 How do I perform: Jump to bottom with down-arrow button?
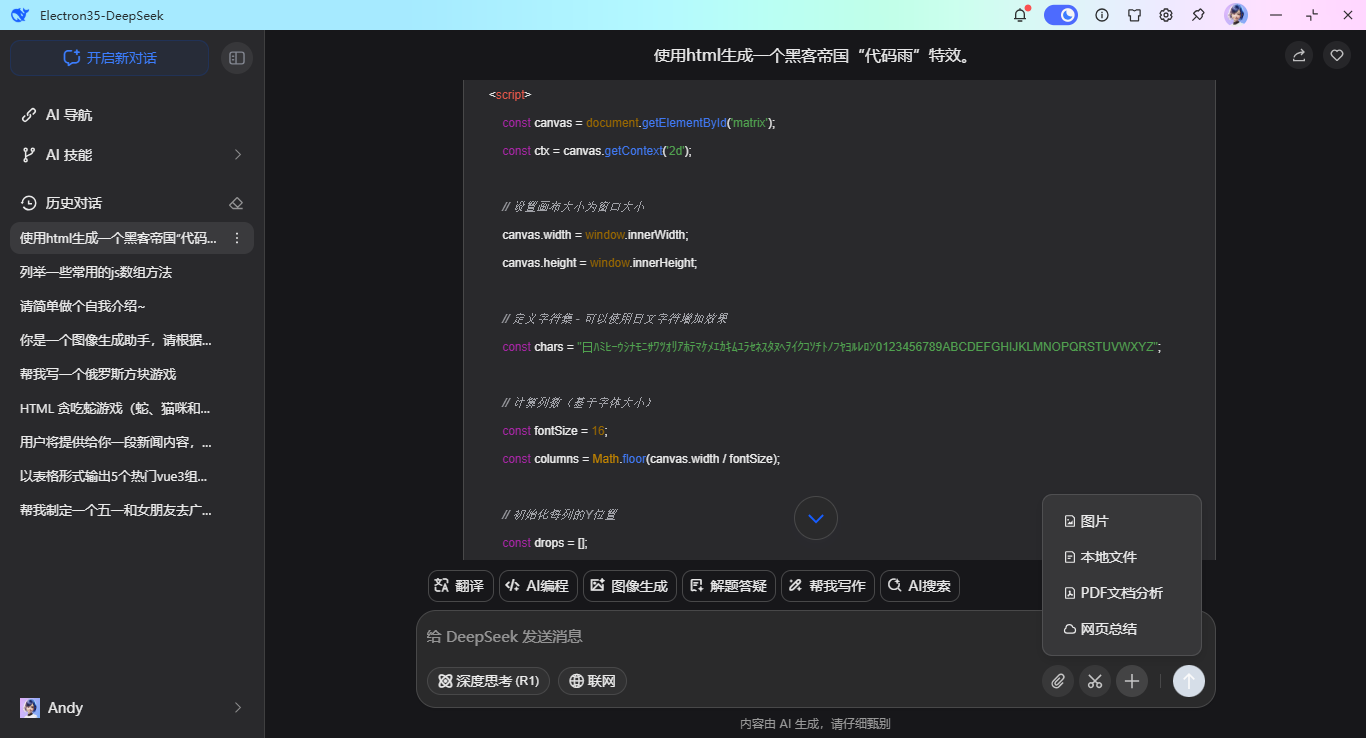click(x=816, y=518)
